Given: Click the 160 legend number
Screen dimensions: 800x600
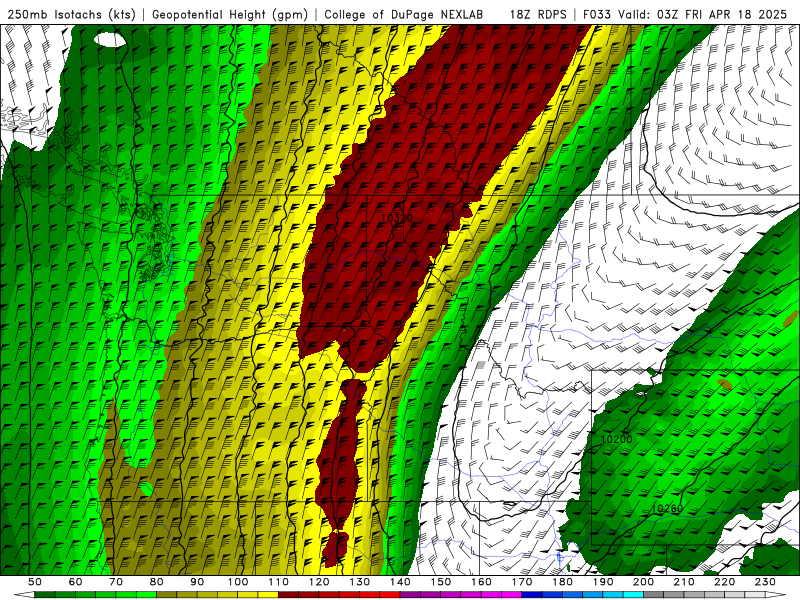Looking at the screenshot, I should click(481, 582).
